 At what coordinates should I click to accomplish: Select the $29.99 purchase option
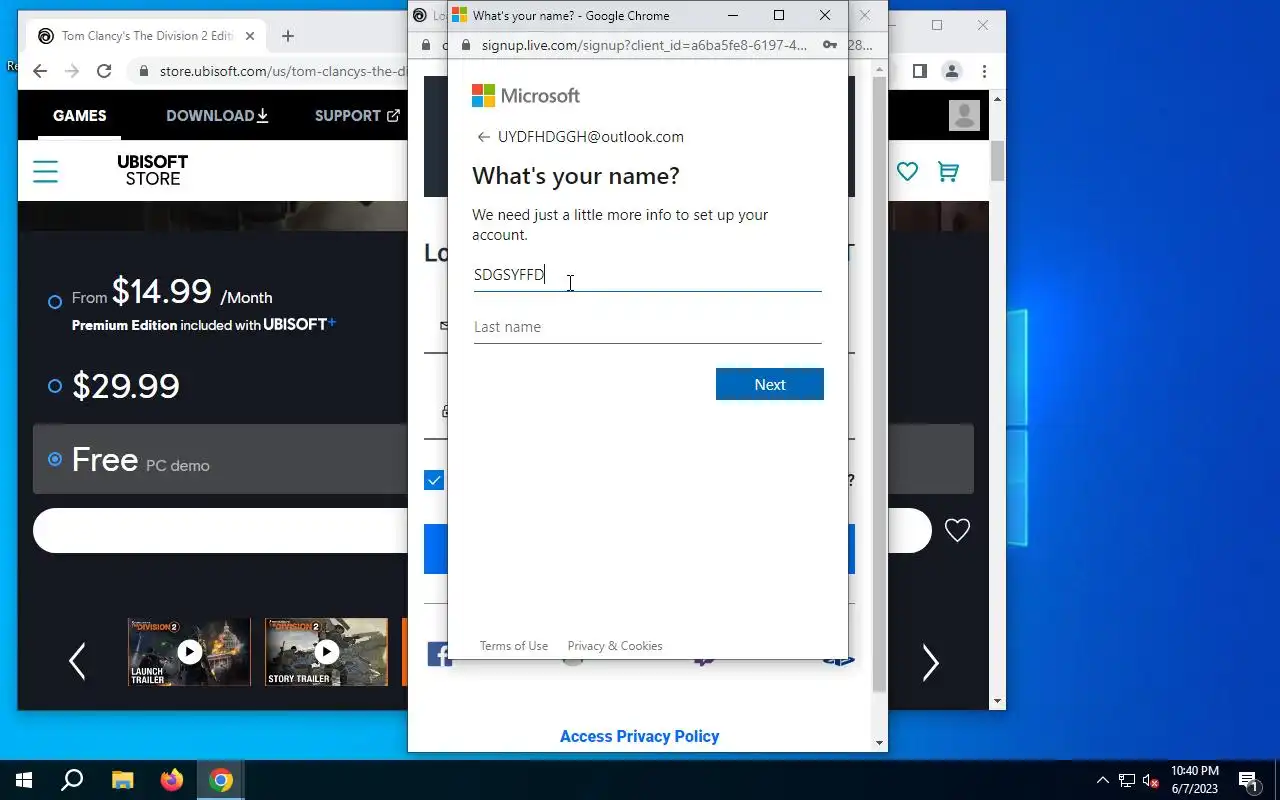(x=55, y=386)
